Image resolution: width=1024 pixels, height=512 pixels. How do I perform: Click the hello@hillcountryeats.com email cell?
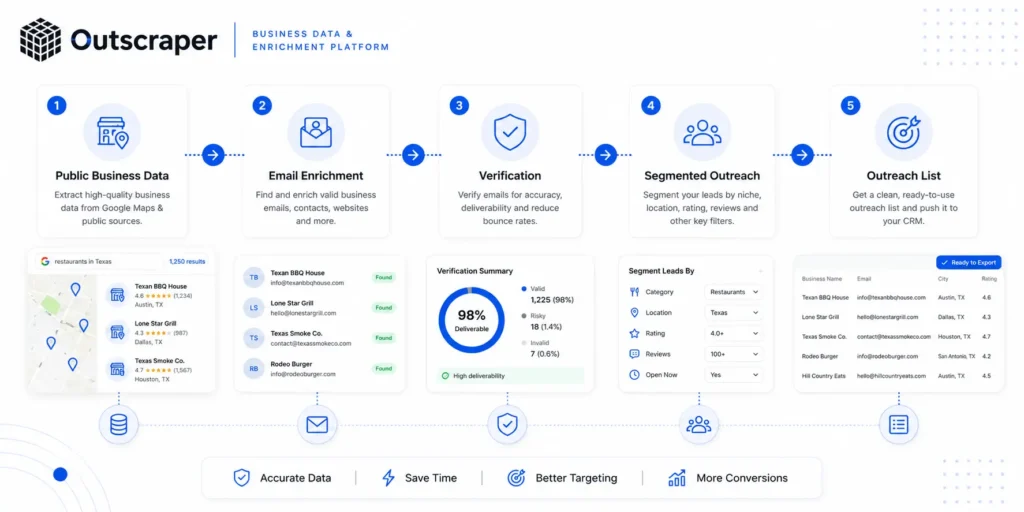coord(893,376)
